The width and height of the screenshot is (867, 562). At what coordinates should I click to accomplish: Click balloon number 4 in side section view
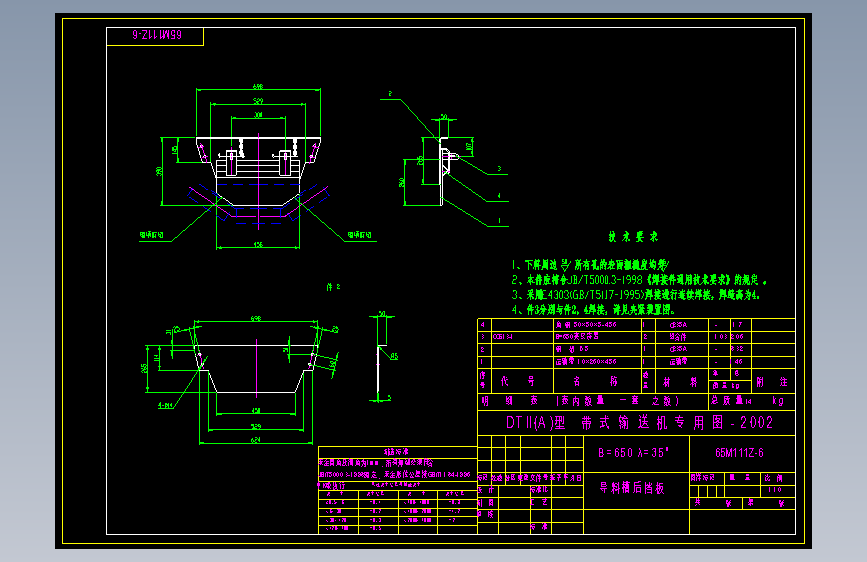pyautogui.click(x=499, y=195)
